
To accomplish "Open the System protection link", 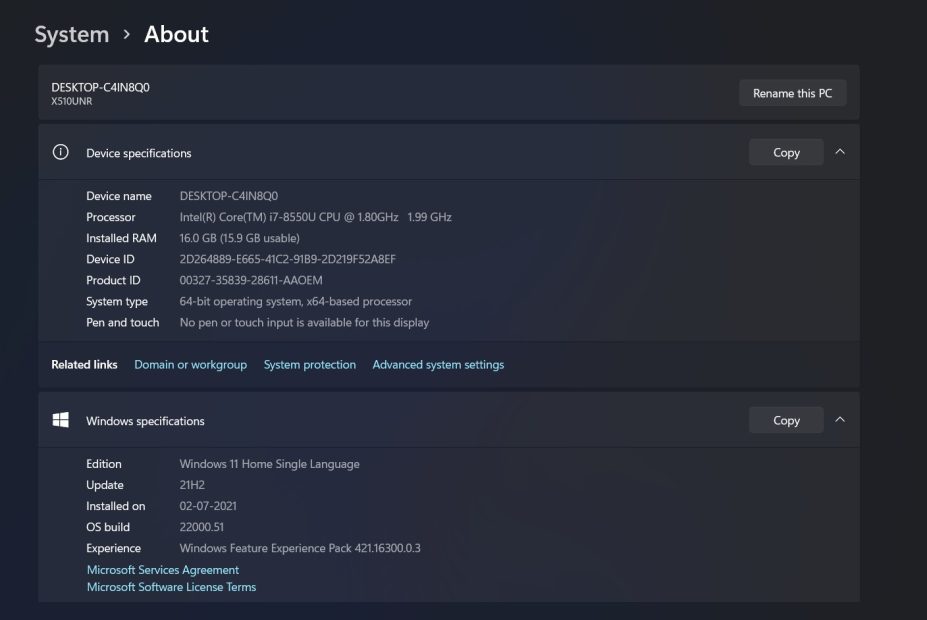I will [310, 365].
